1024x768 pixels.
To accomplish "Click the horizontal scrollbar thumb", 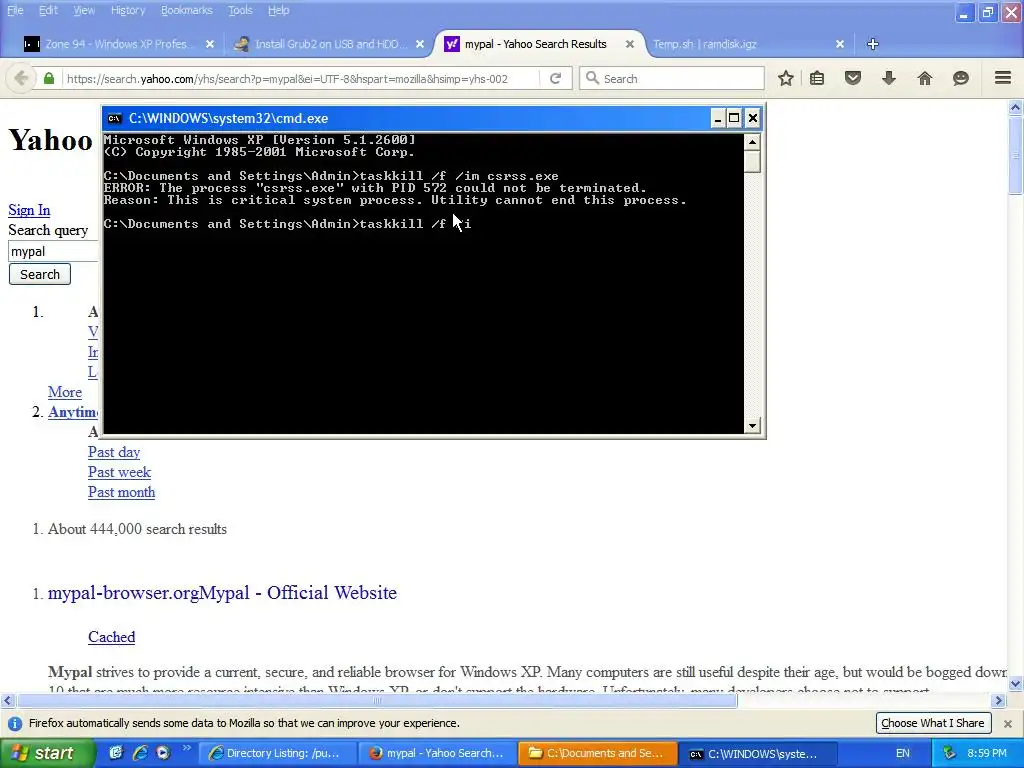I will click(x=377, y=701).
